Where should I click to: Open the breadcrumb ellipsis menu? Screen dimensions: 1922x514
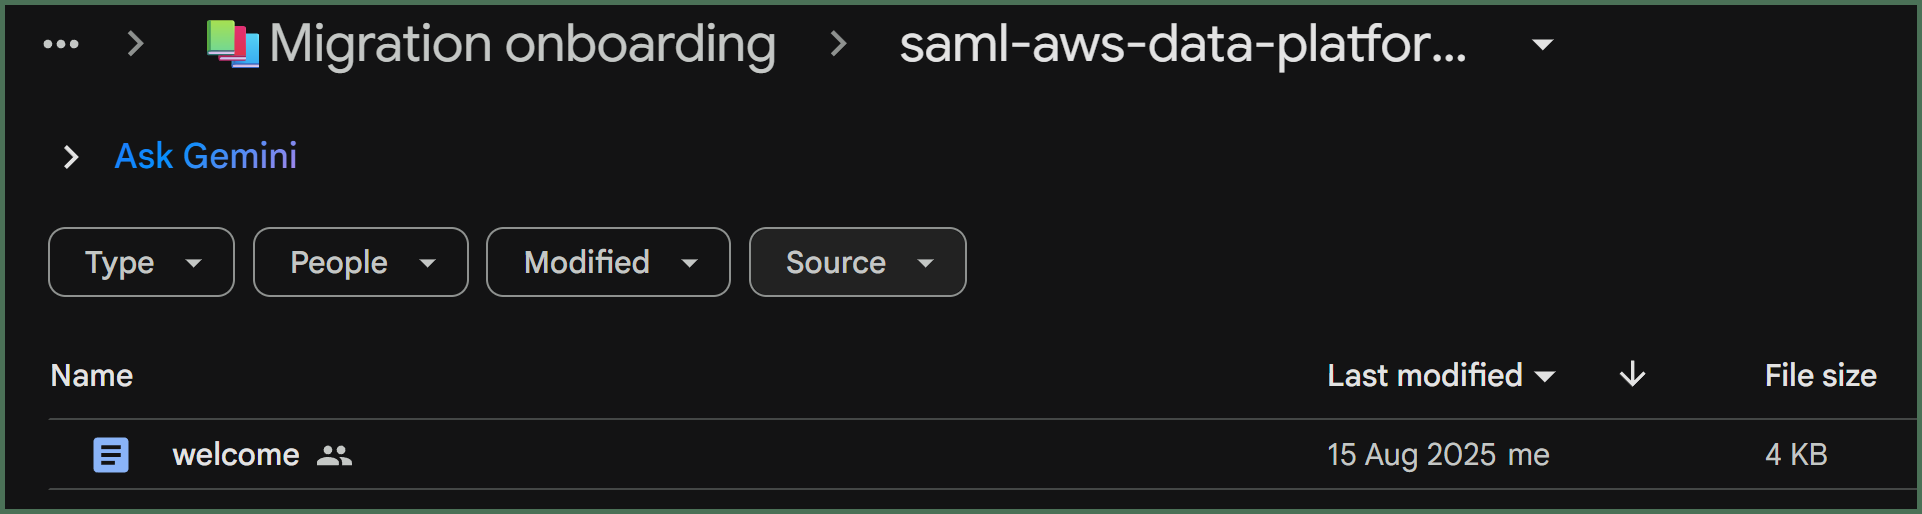coord(61,44)
